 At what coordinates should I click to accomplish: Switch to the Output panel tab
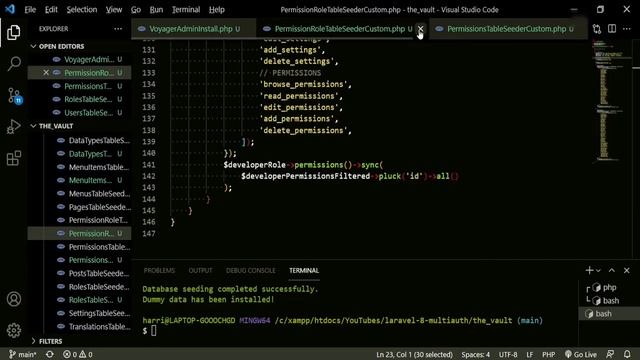point(200,271)
